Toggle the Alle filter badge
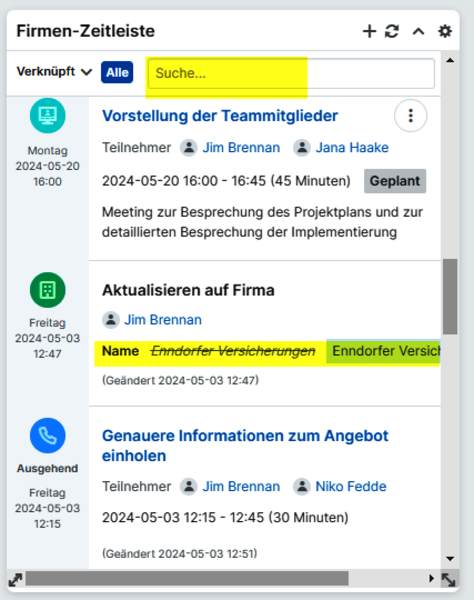 (x=117, y=72)
